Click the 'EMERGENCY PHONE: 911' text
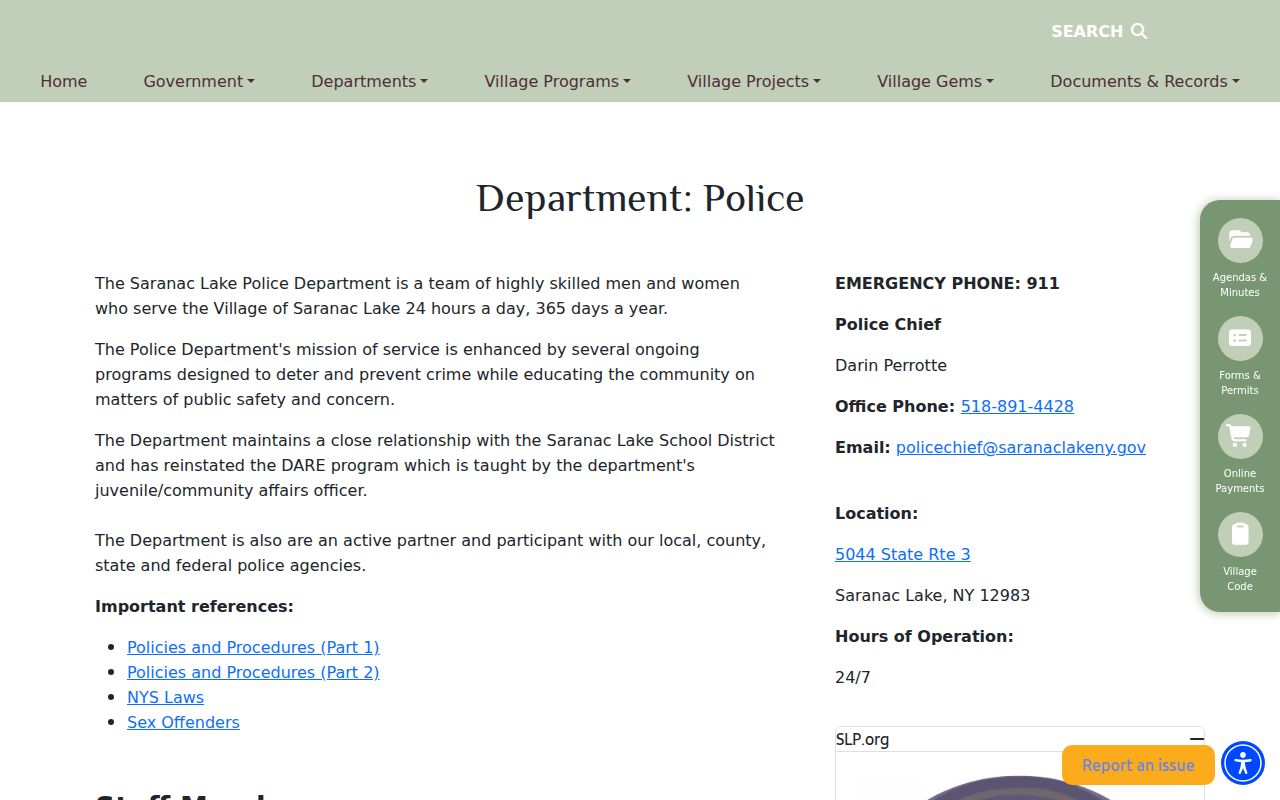 coord(947,283)
